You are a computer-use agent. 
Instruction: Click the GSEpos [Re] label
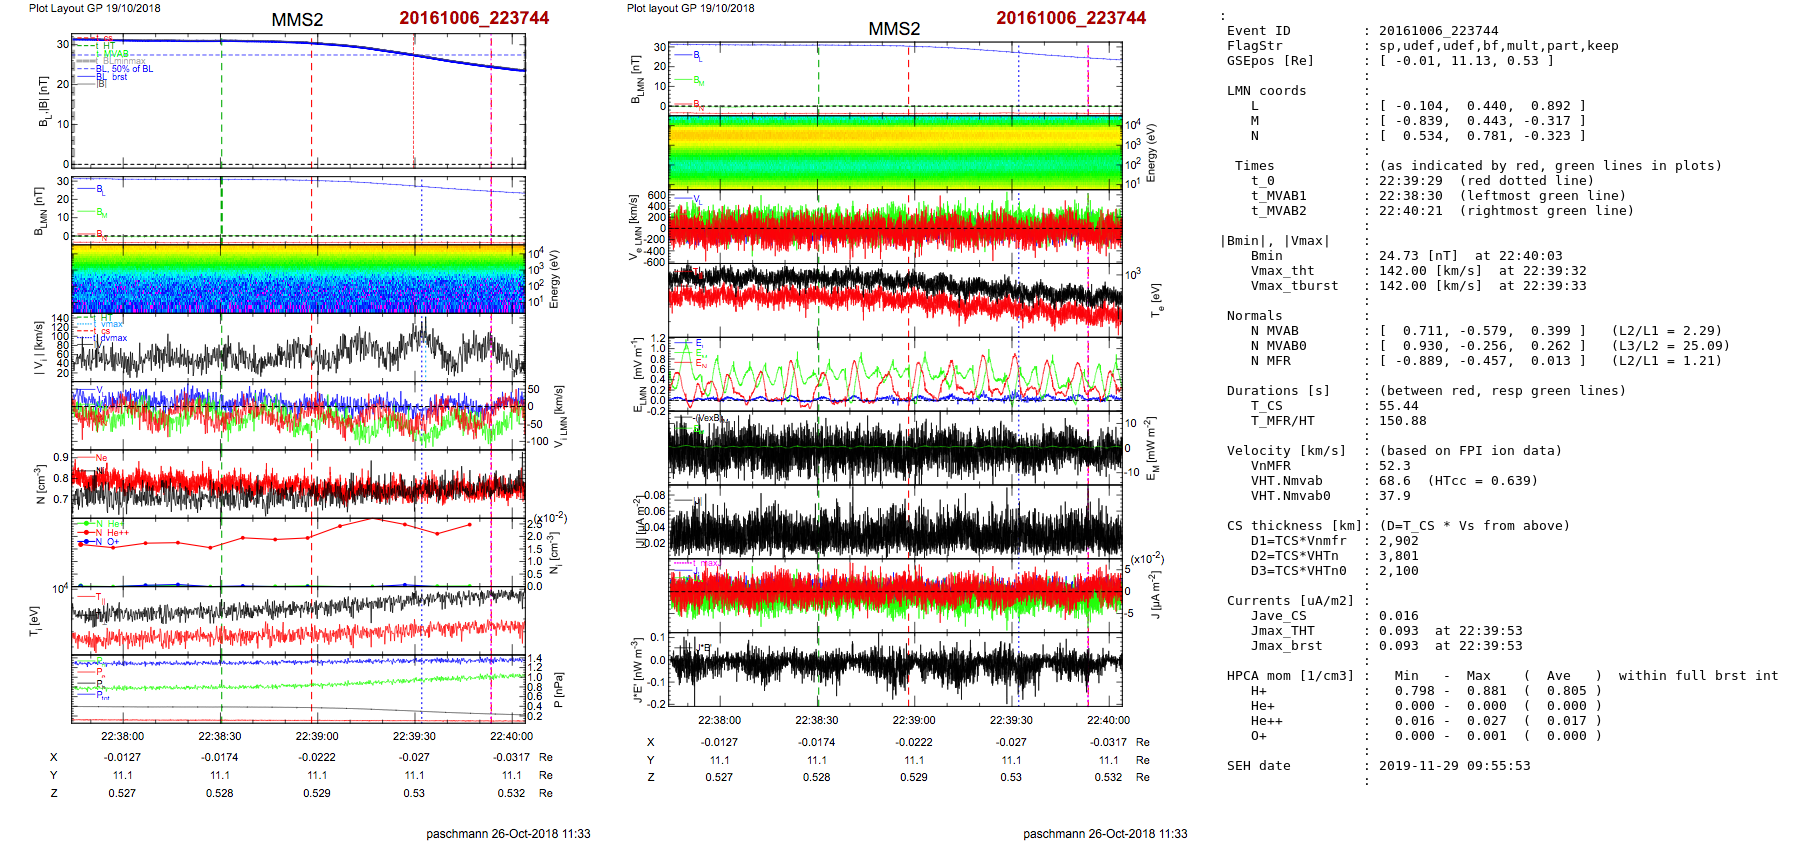pyautogui.click(x=1270, y=61)
